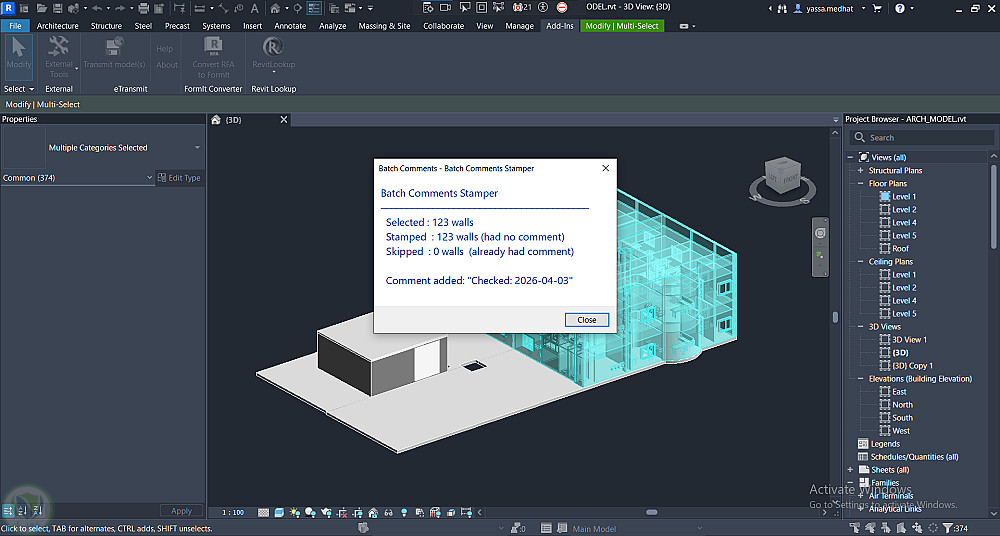1000x536 pixels.
Task: Click the Edit Type button
Action: click(x=179, y=178)
